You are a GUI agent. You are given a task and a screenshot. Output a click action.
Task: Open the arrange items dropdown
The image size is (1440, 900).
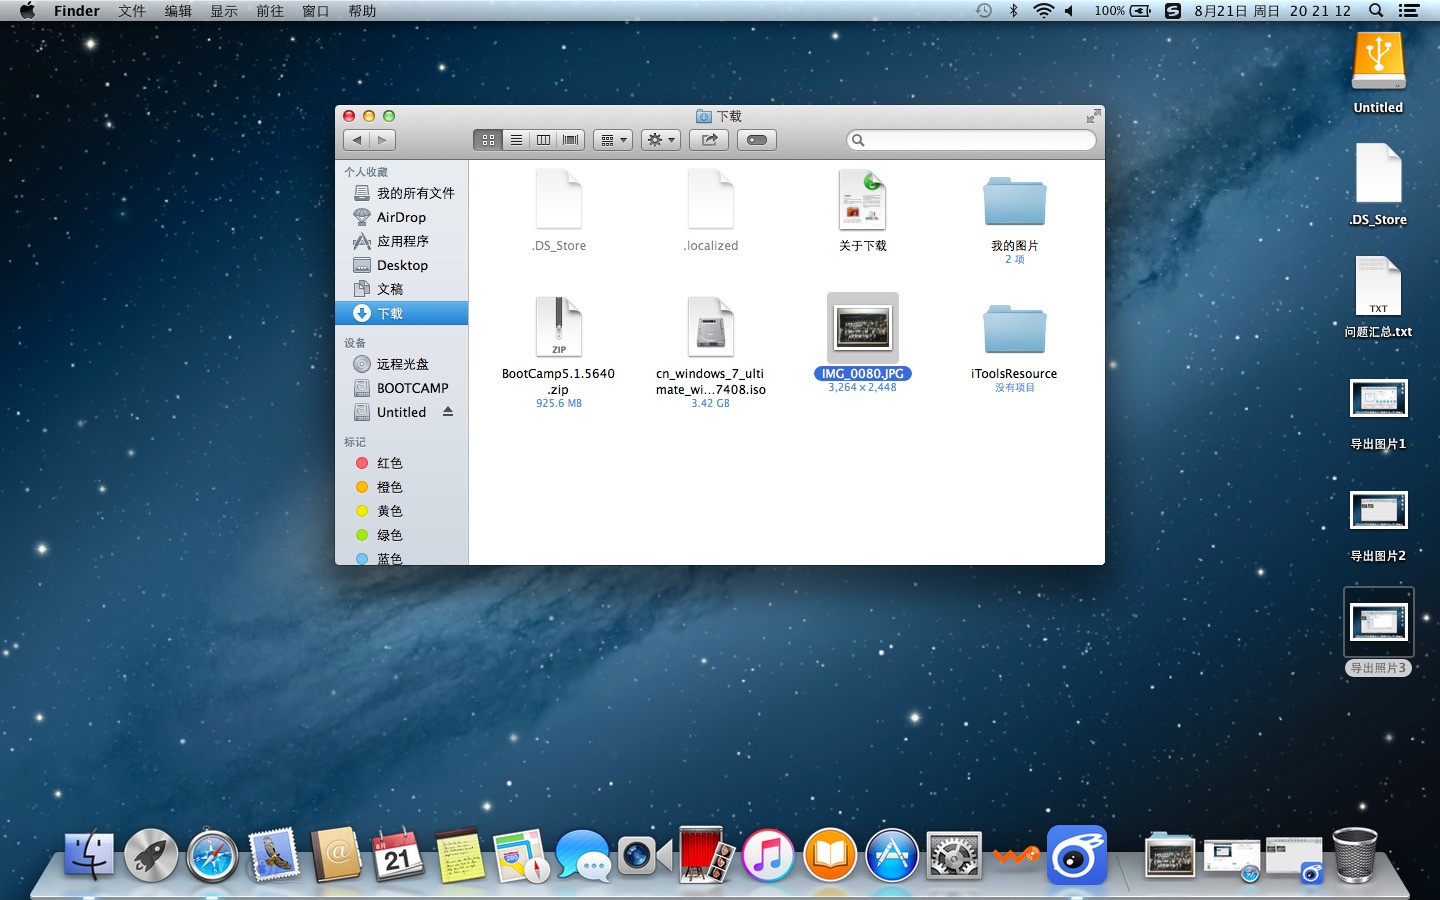click(x=613, y=140)
